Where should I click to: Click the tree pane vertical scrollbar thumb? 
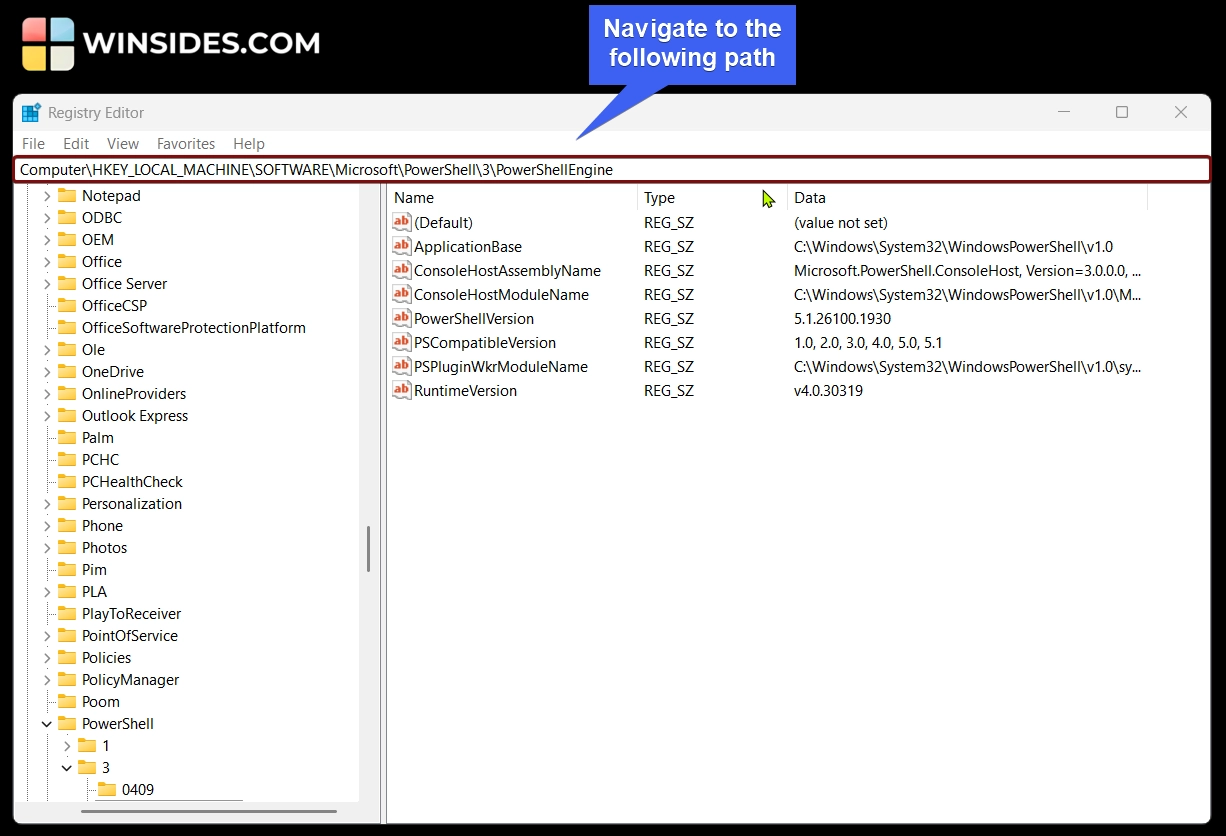[368, 549]
